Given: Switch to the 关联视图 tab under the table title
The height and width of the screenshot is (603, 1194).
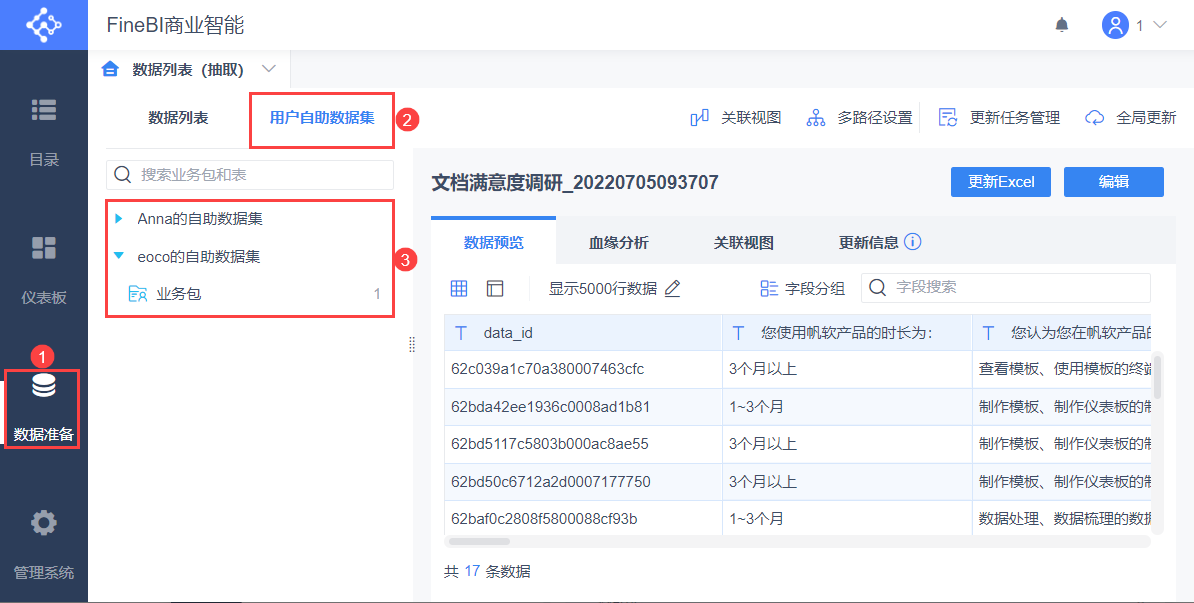Looking at the screenshot, I should 743,243.
